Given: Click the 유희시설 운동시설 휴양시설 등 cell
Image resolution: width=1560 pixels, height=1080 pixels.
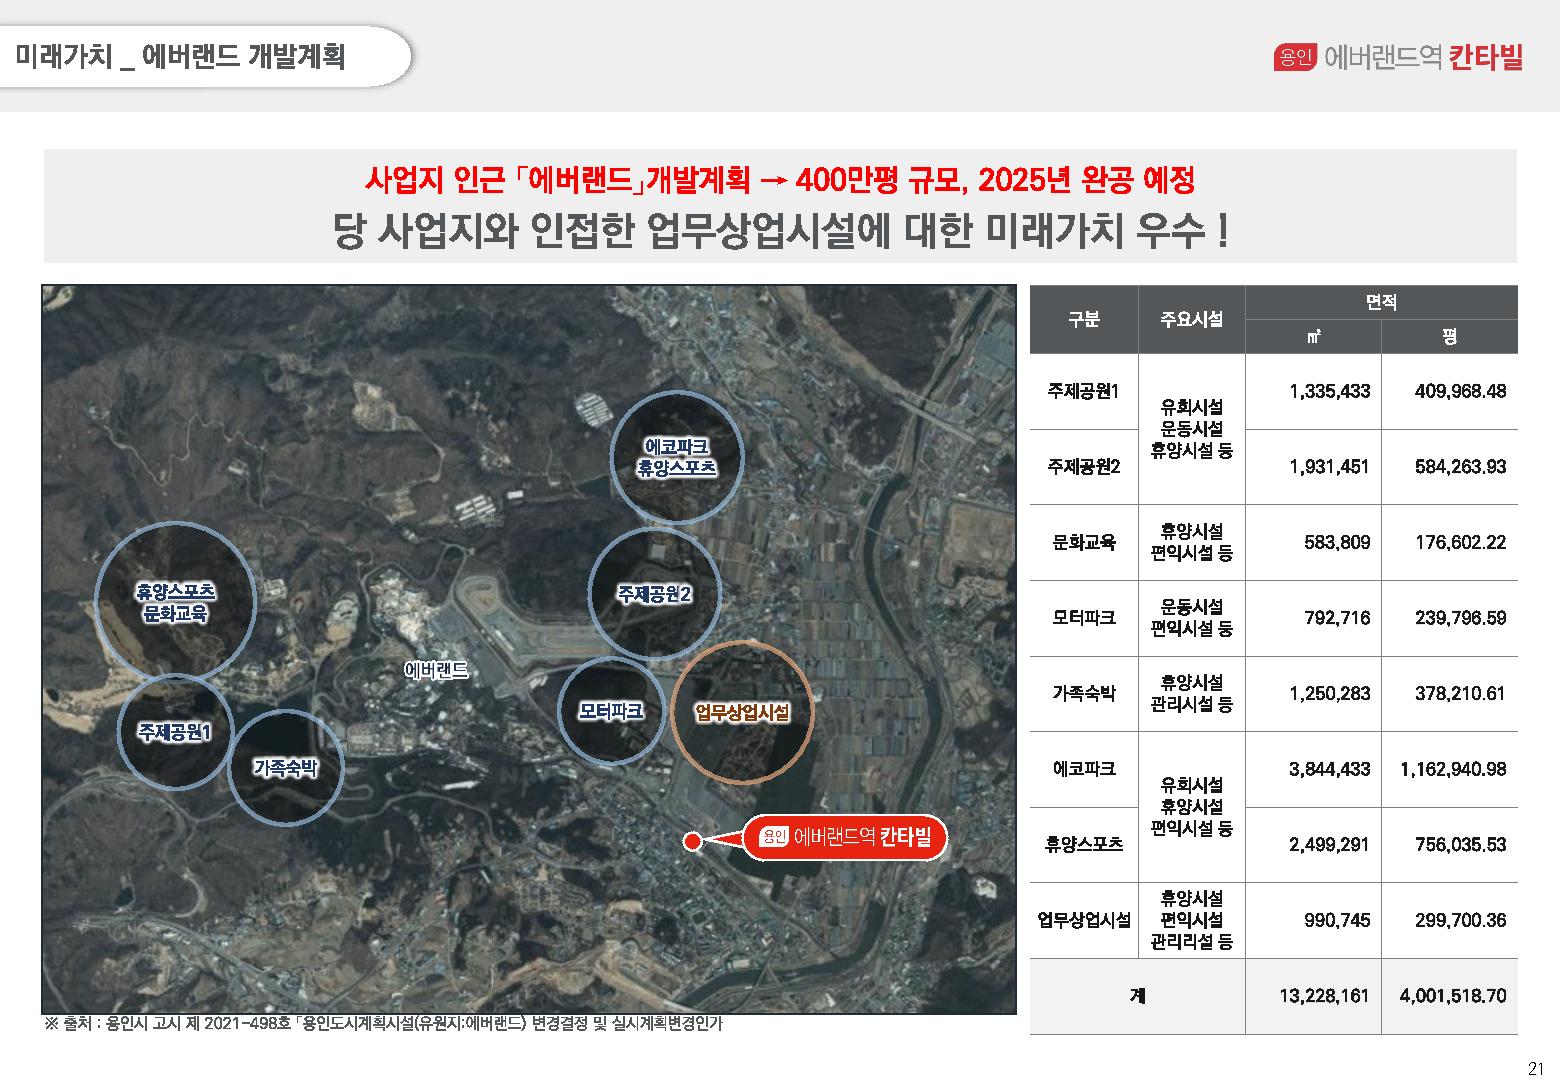Looking at the screenshot, I should click(x=1192, y=429).
